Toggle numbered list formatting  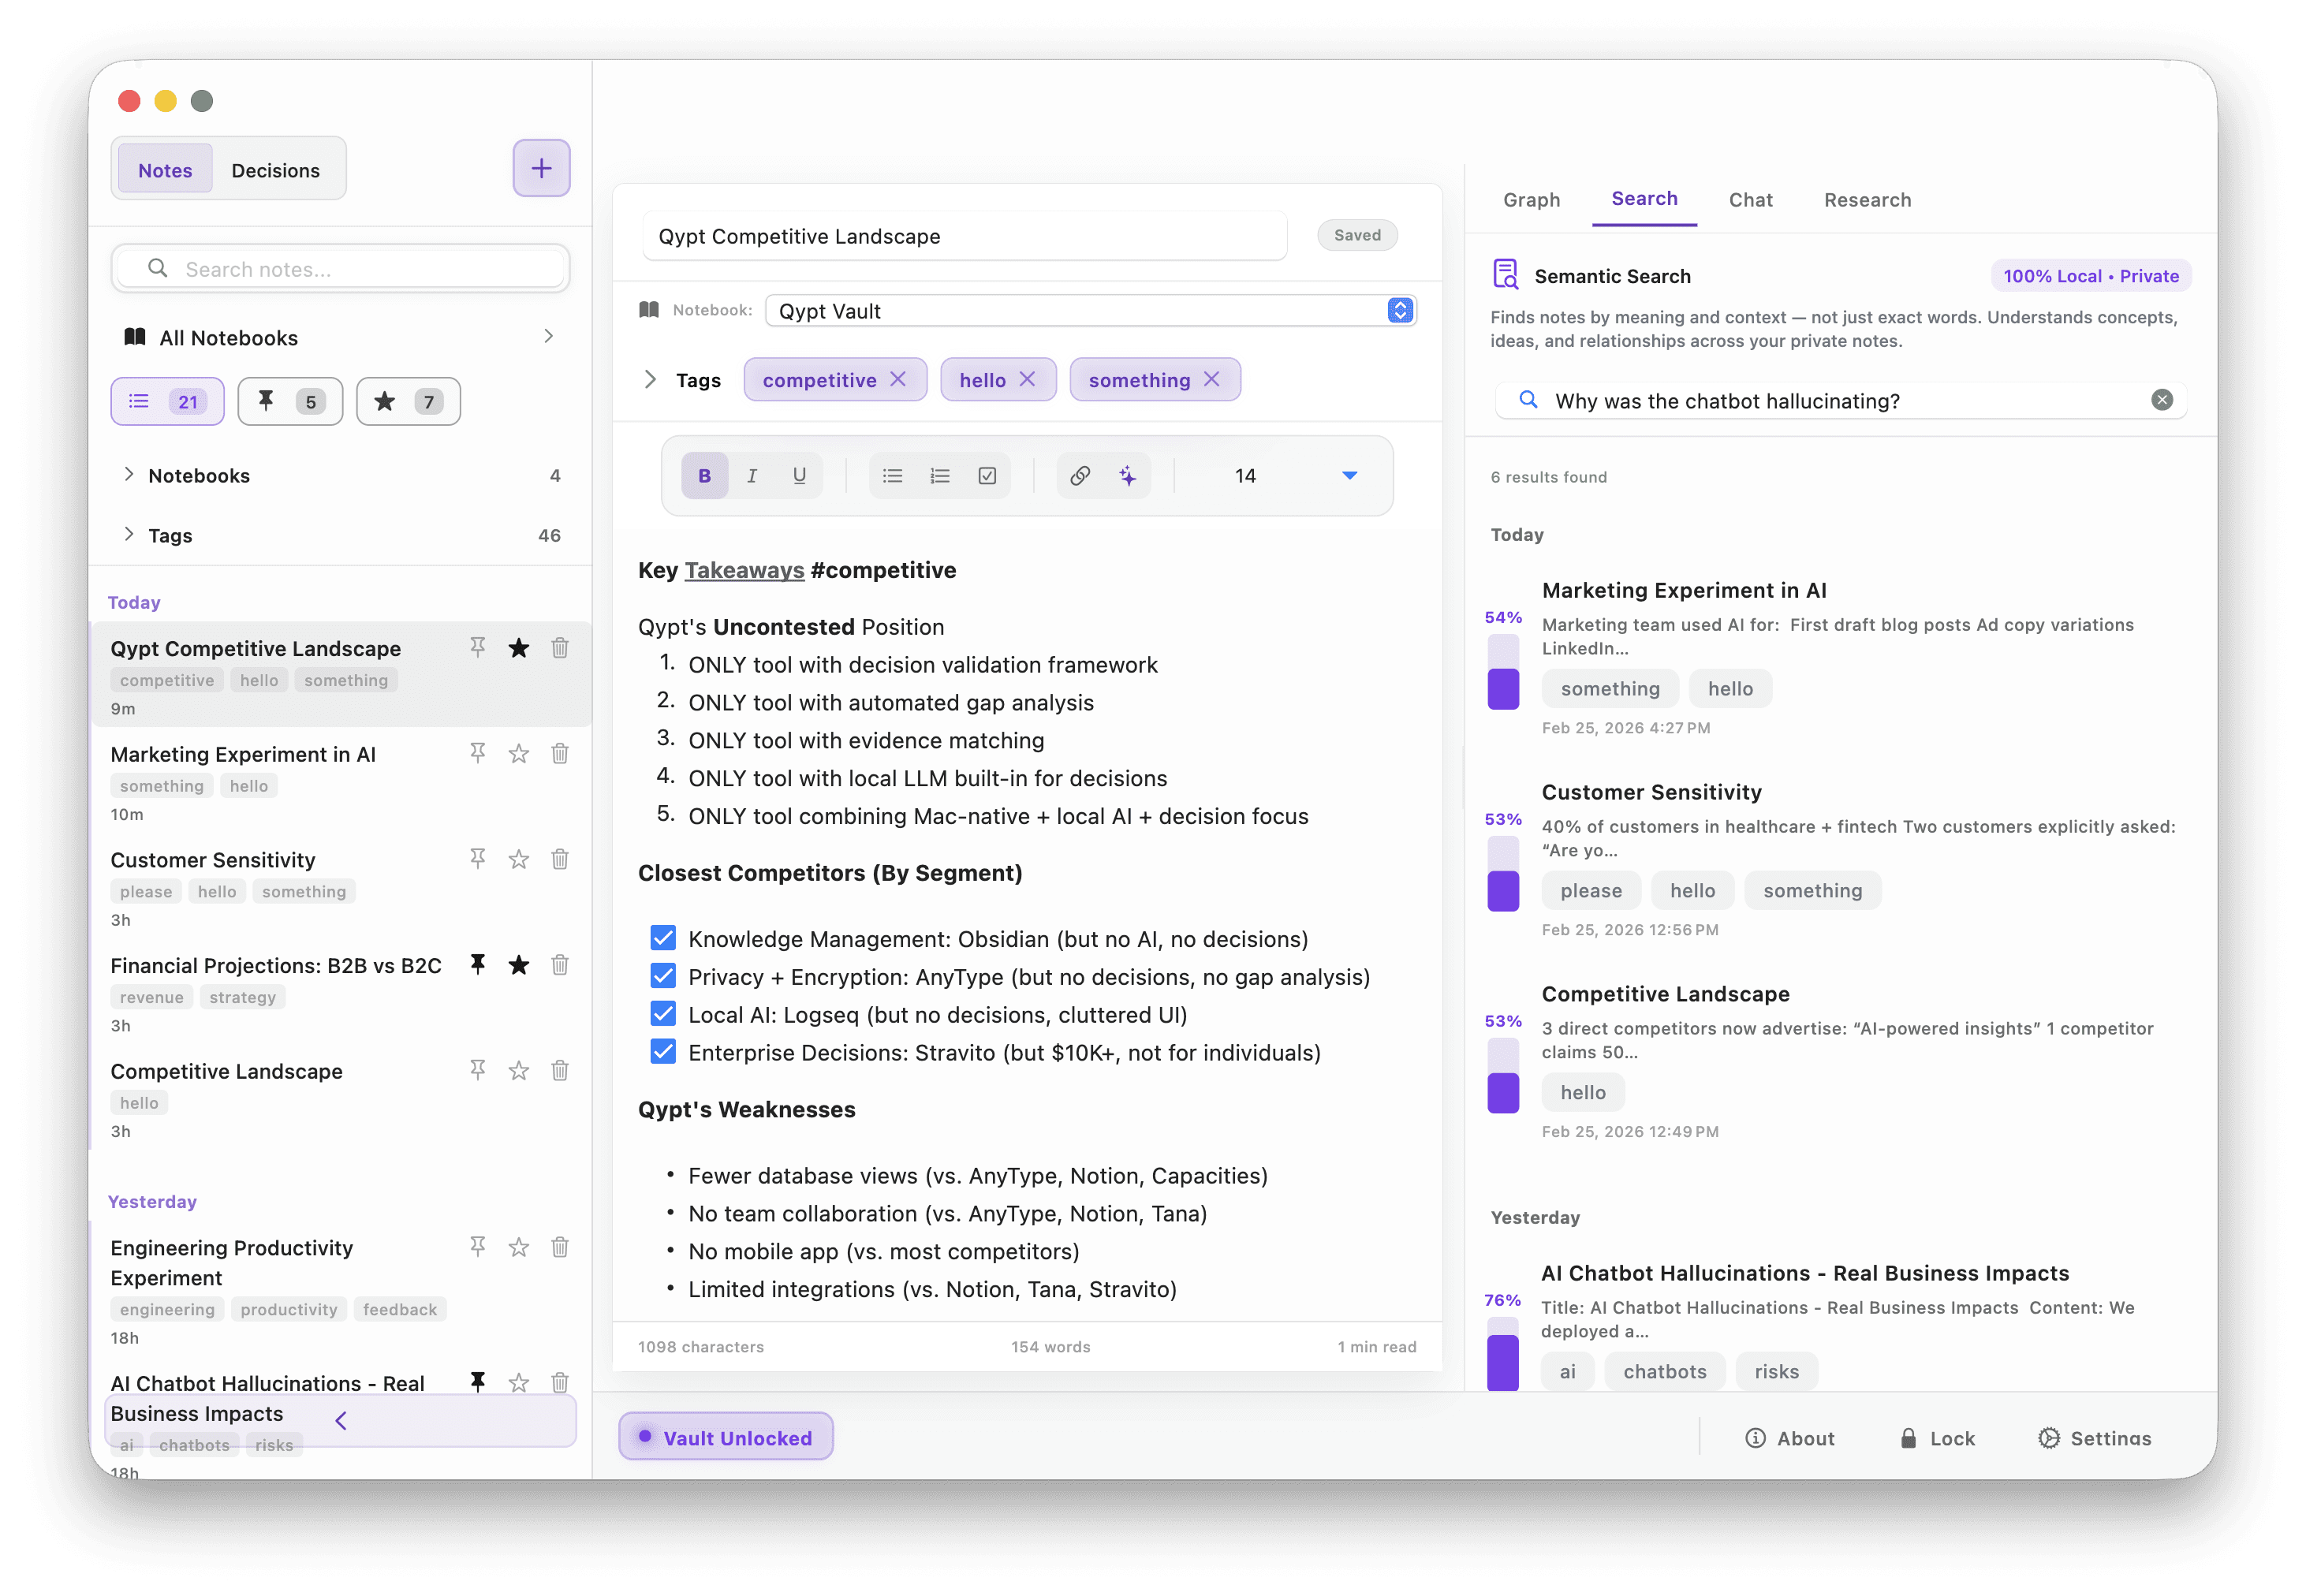pos(939,476)
